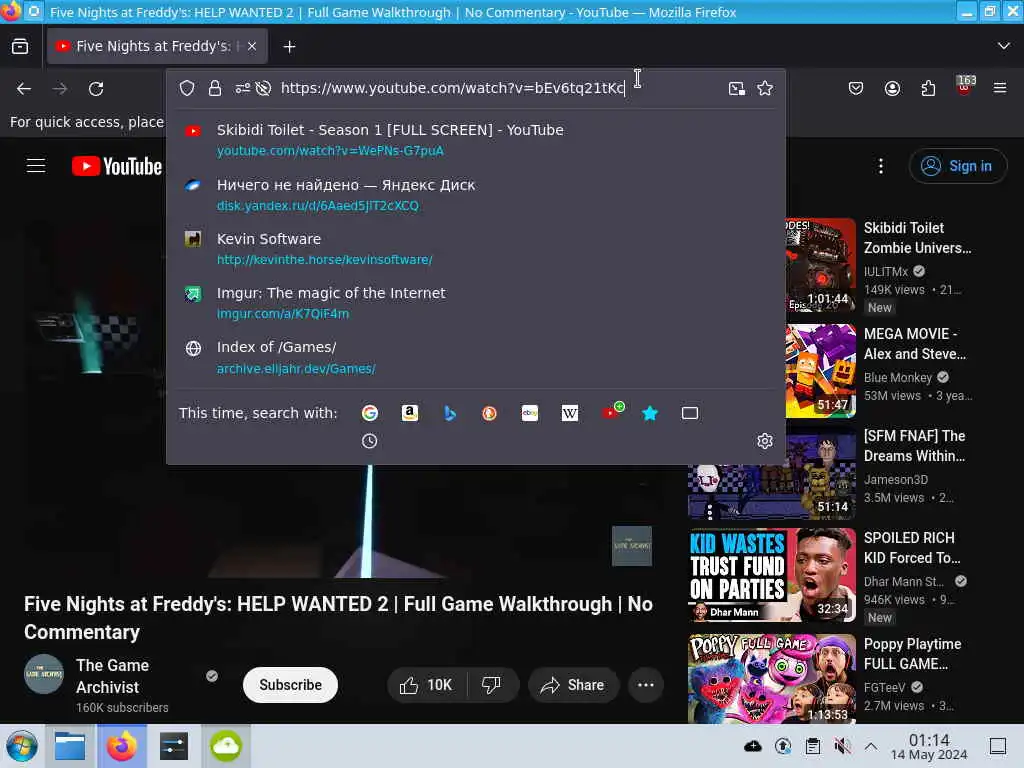Open the Windows-style start menu

(22, 746)
